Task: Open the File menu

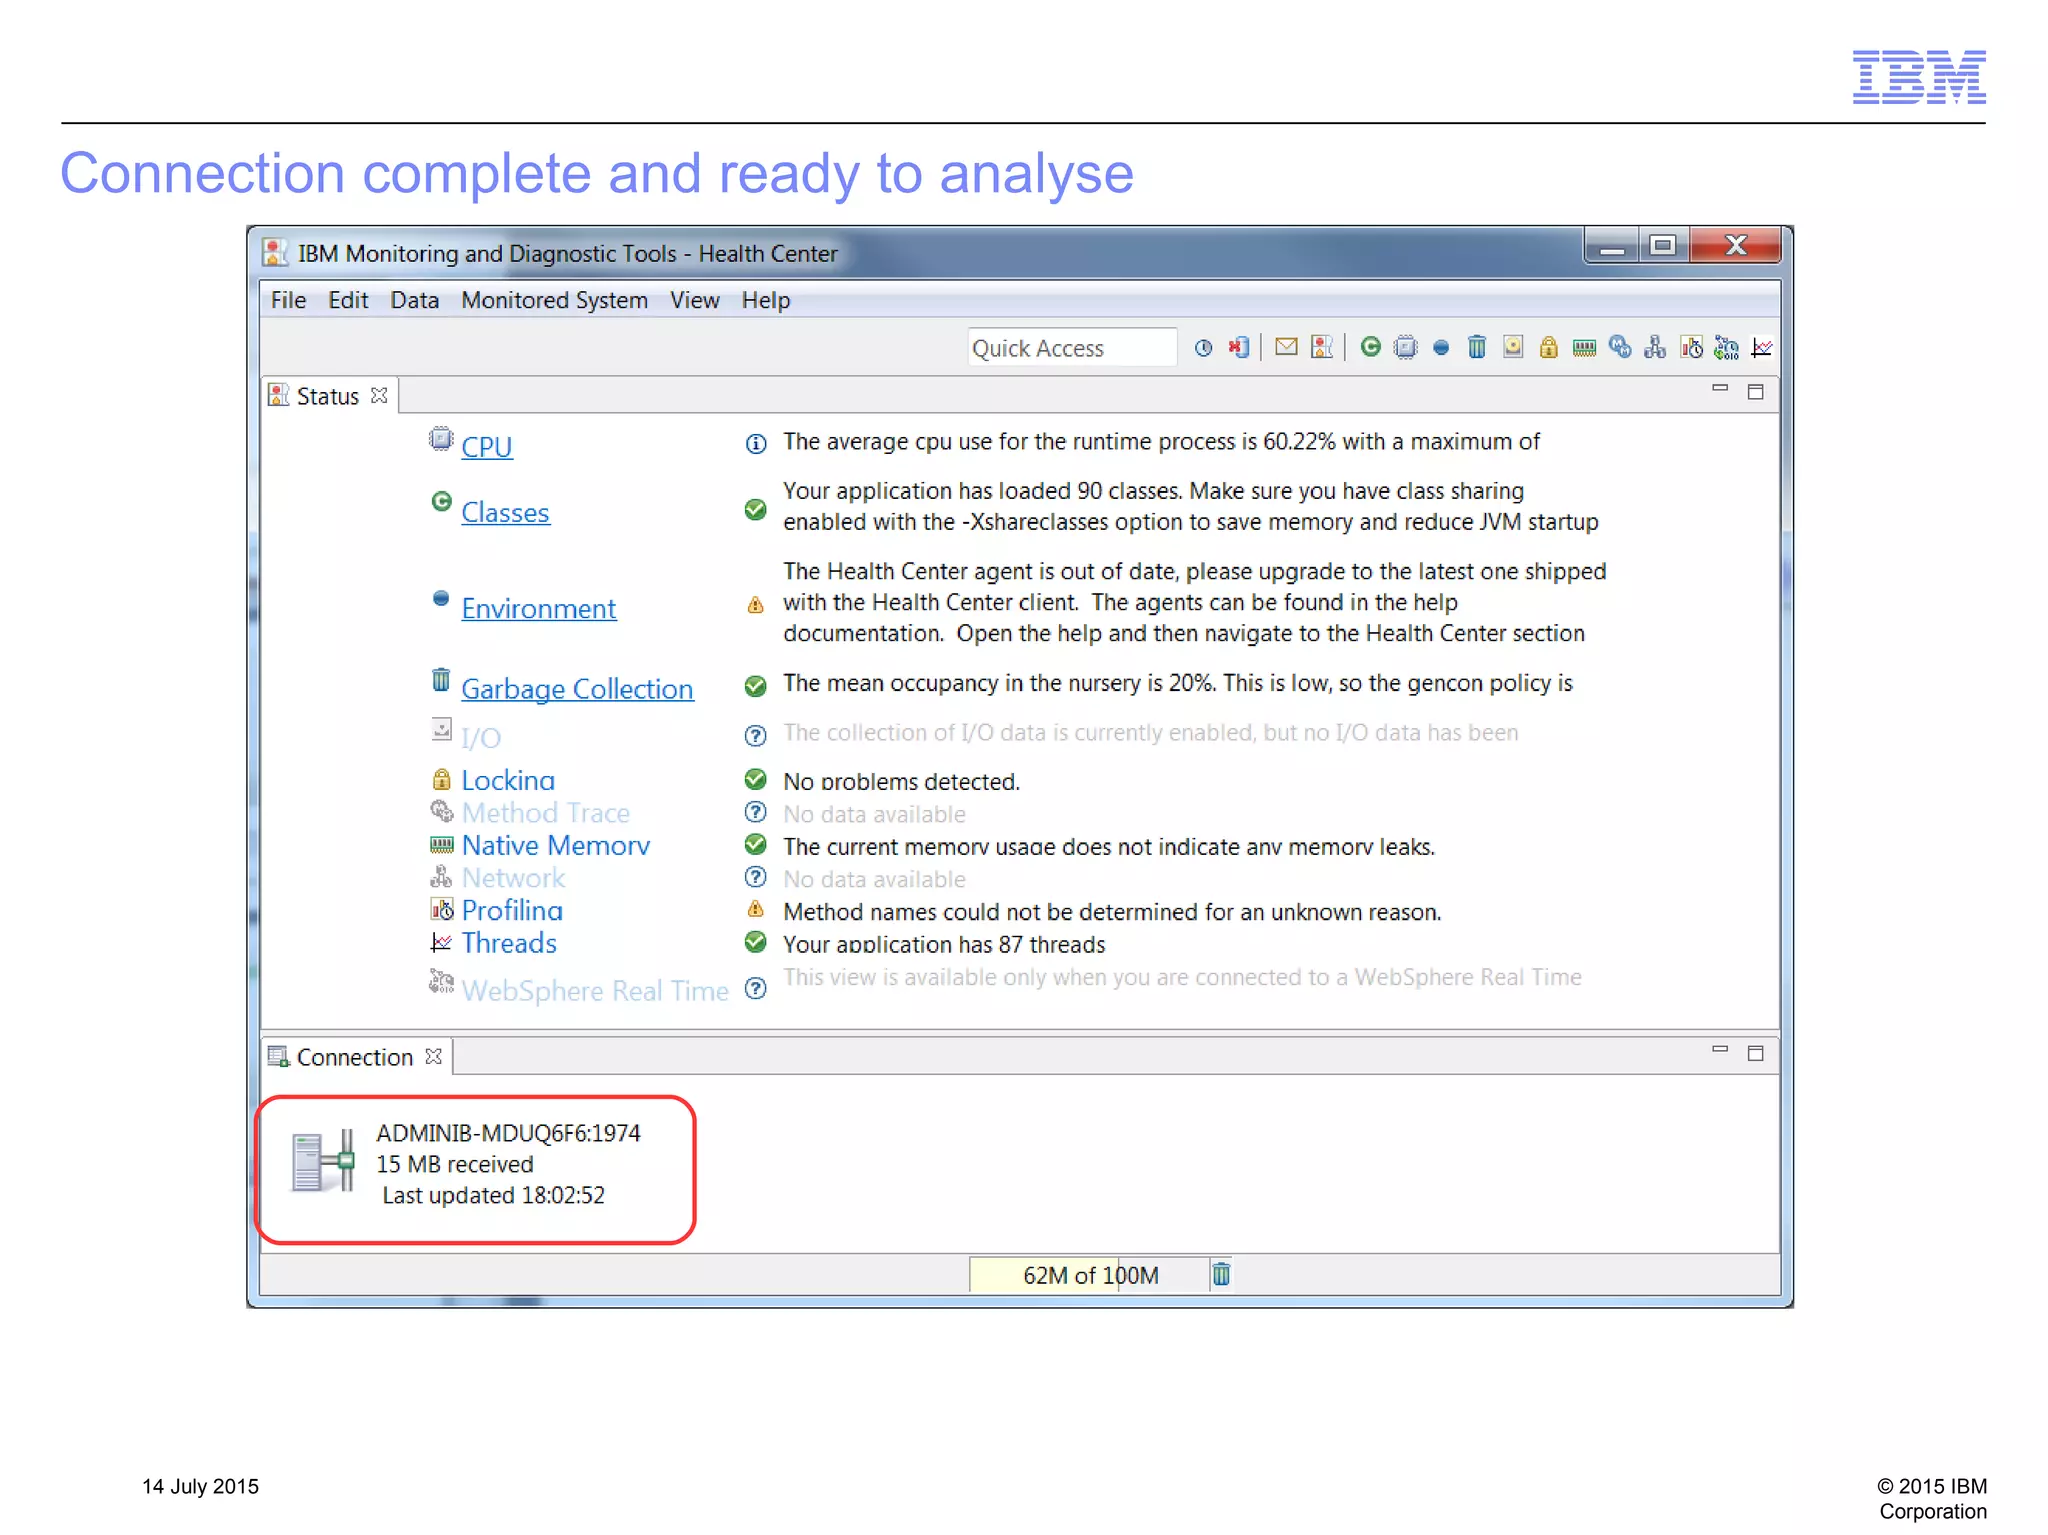Action: pyautogui.click(x=288, y=300)
